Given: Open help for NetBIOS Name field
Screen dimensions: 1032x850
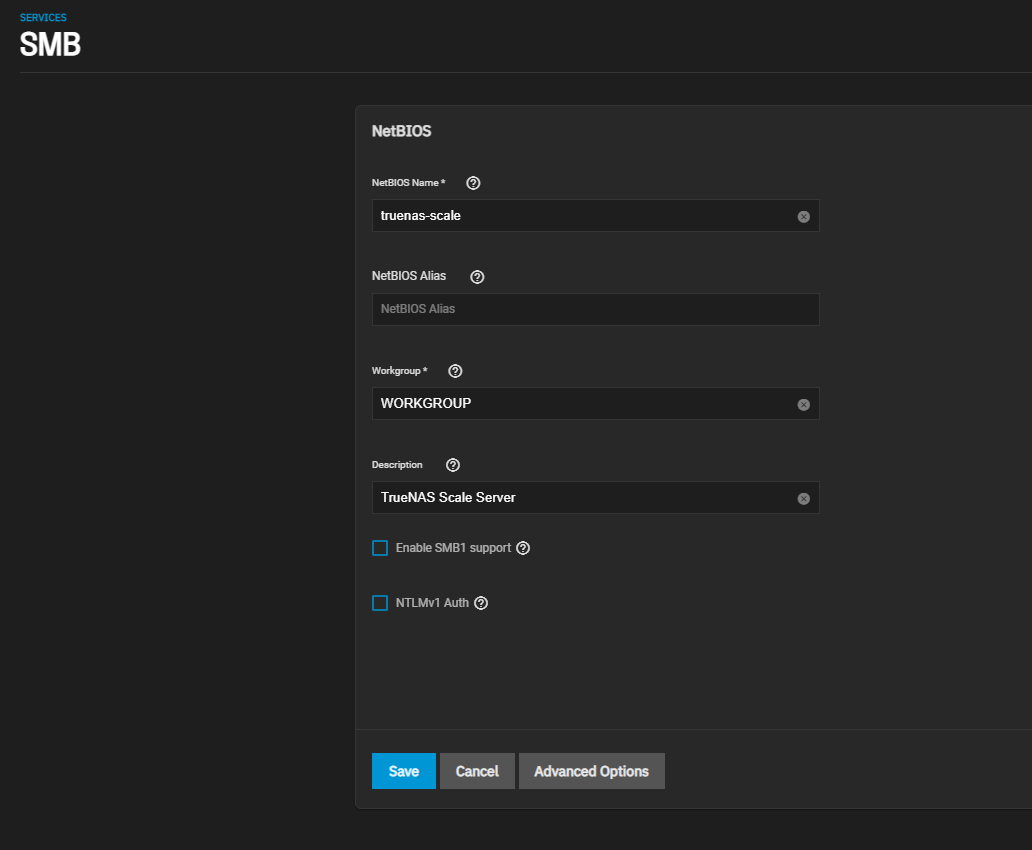Looking at the screenshot, I should (x=473, y=183).
